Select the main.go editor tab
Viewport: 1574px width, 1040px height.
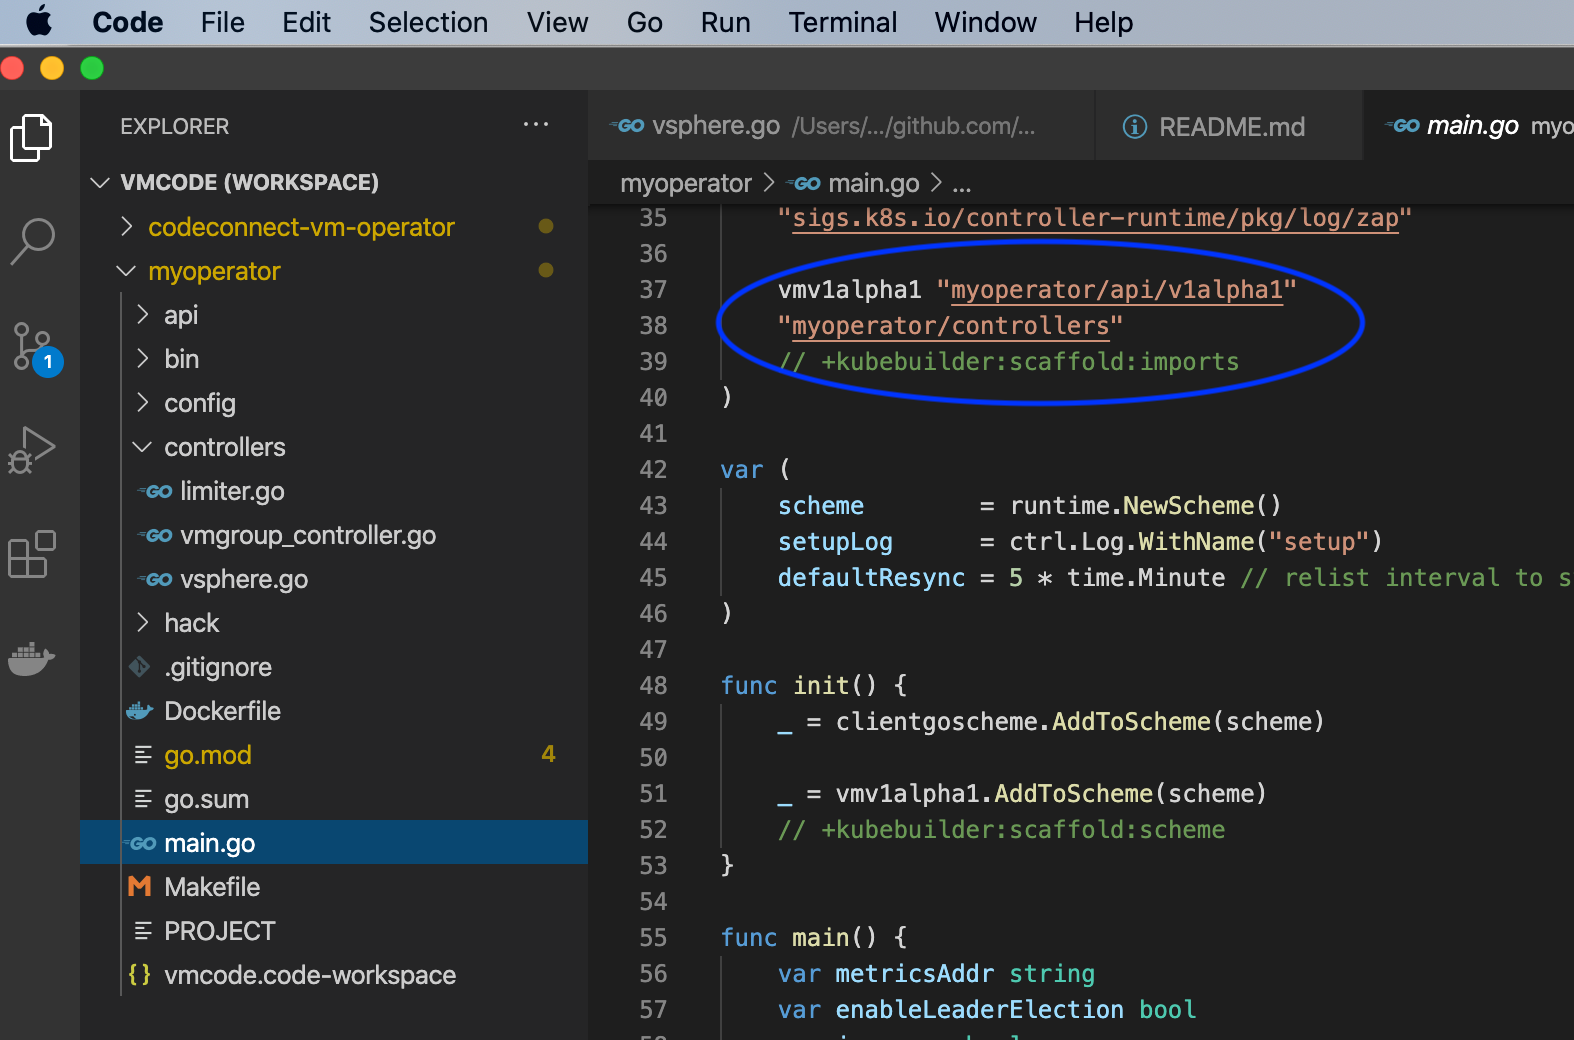[x=1469, y=126]
